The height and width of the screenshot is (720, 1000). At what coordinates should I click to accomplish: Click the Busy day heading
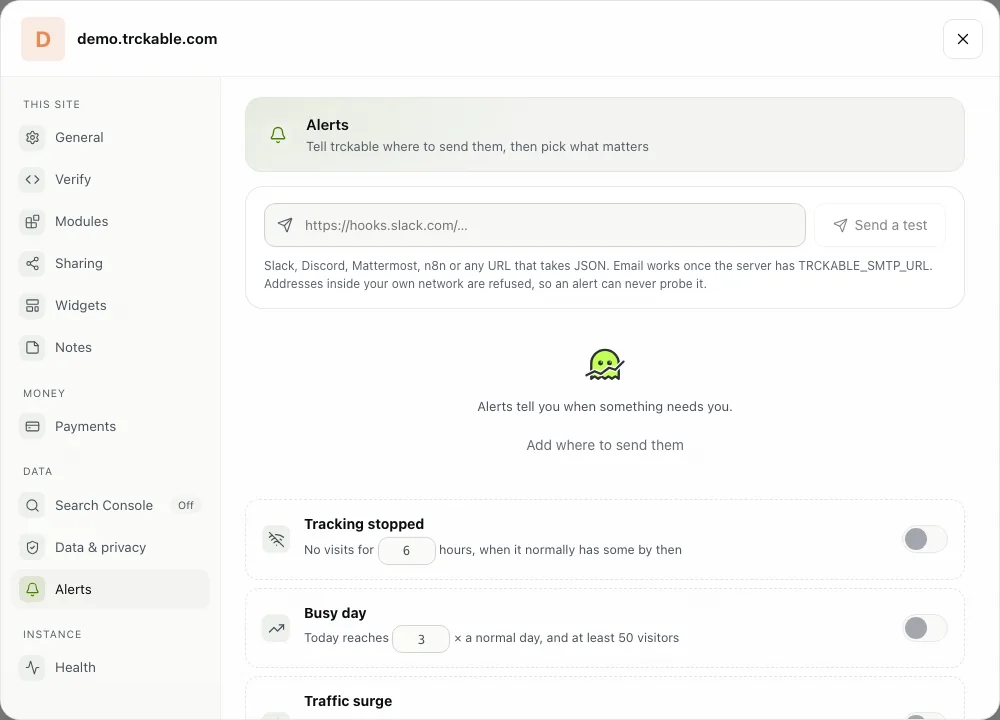click(x=335, y=613)
